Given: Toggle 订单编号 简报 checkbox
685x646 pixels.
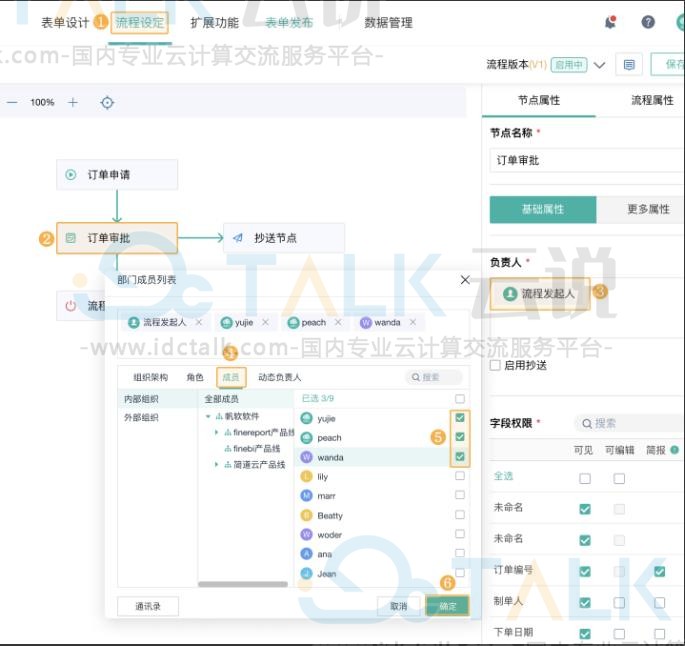Looking at the screenshot, I should [x=660, y=571].
